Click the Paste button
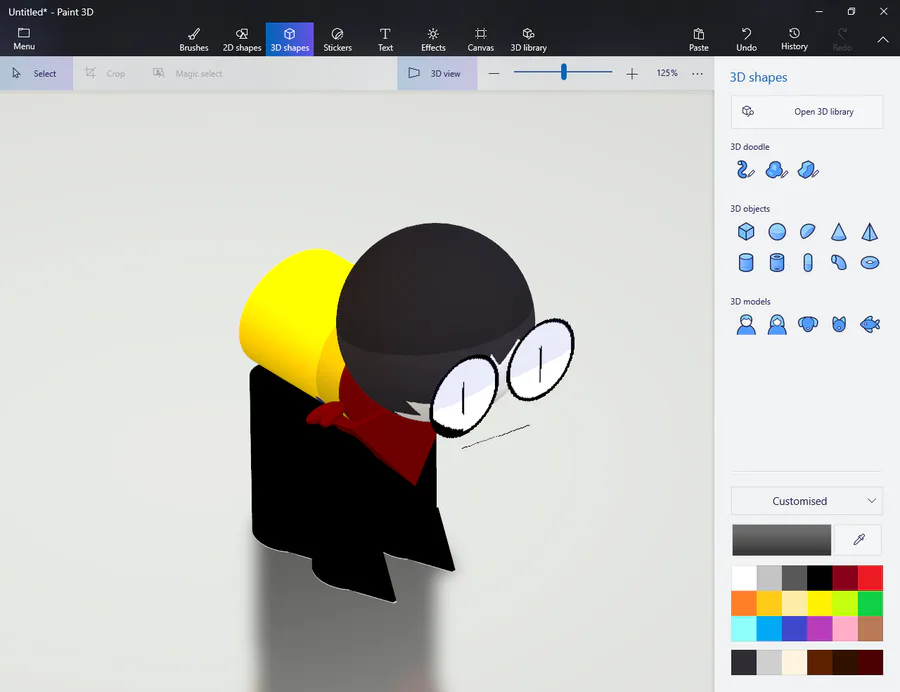This screenshot has height=692, width=900. 699,40
